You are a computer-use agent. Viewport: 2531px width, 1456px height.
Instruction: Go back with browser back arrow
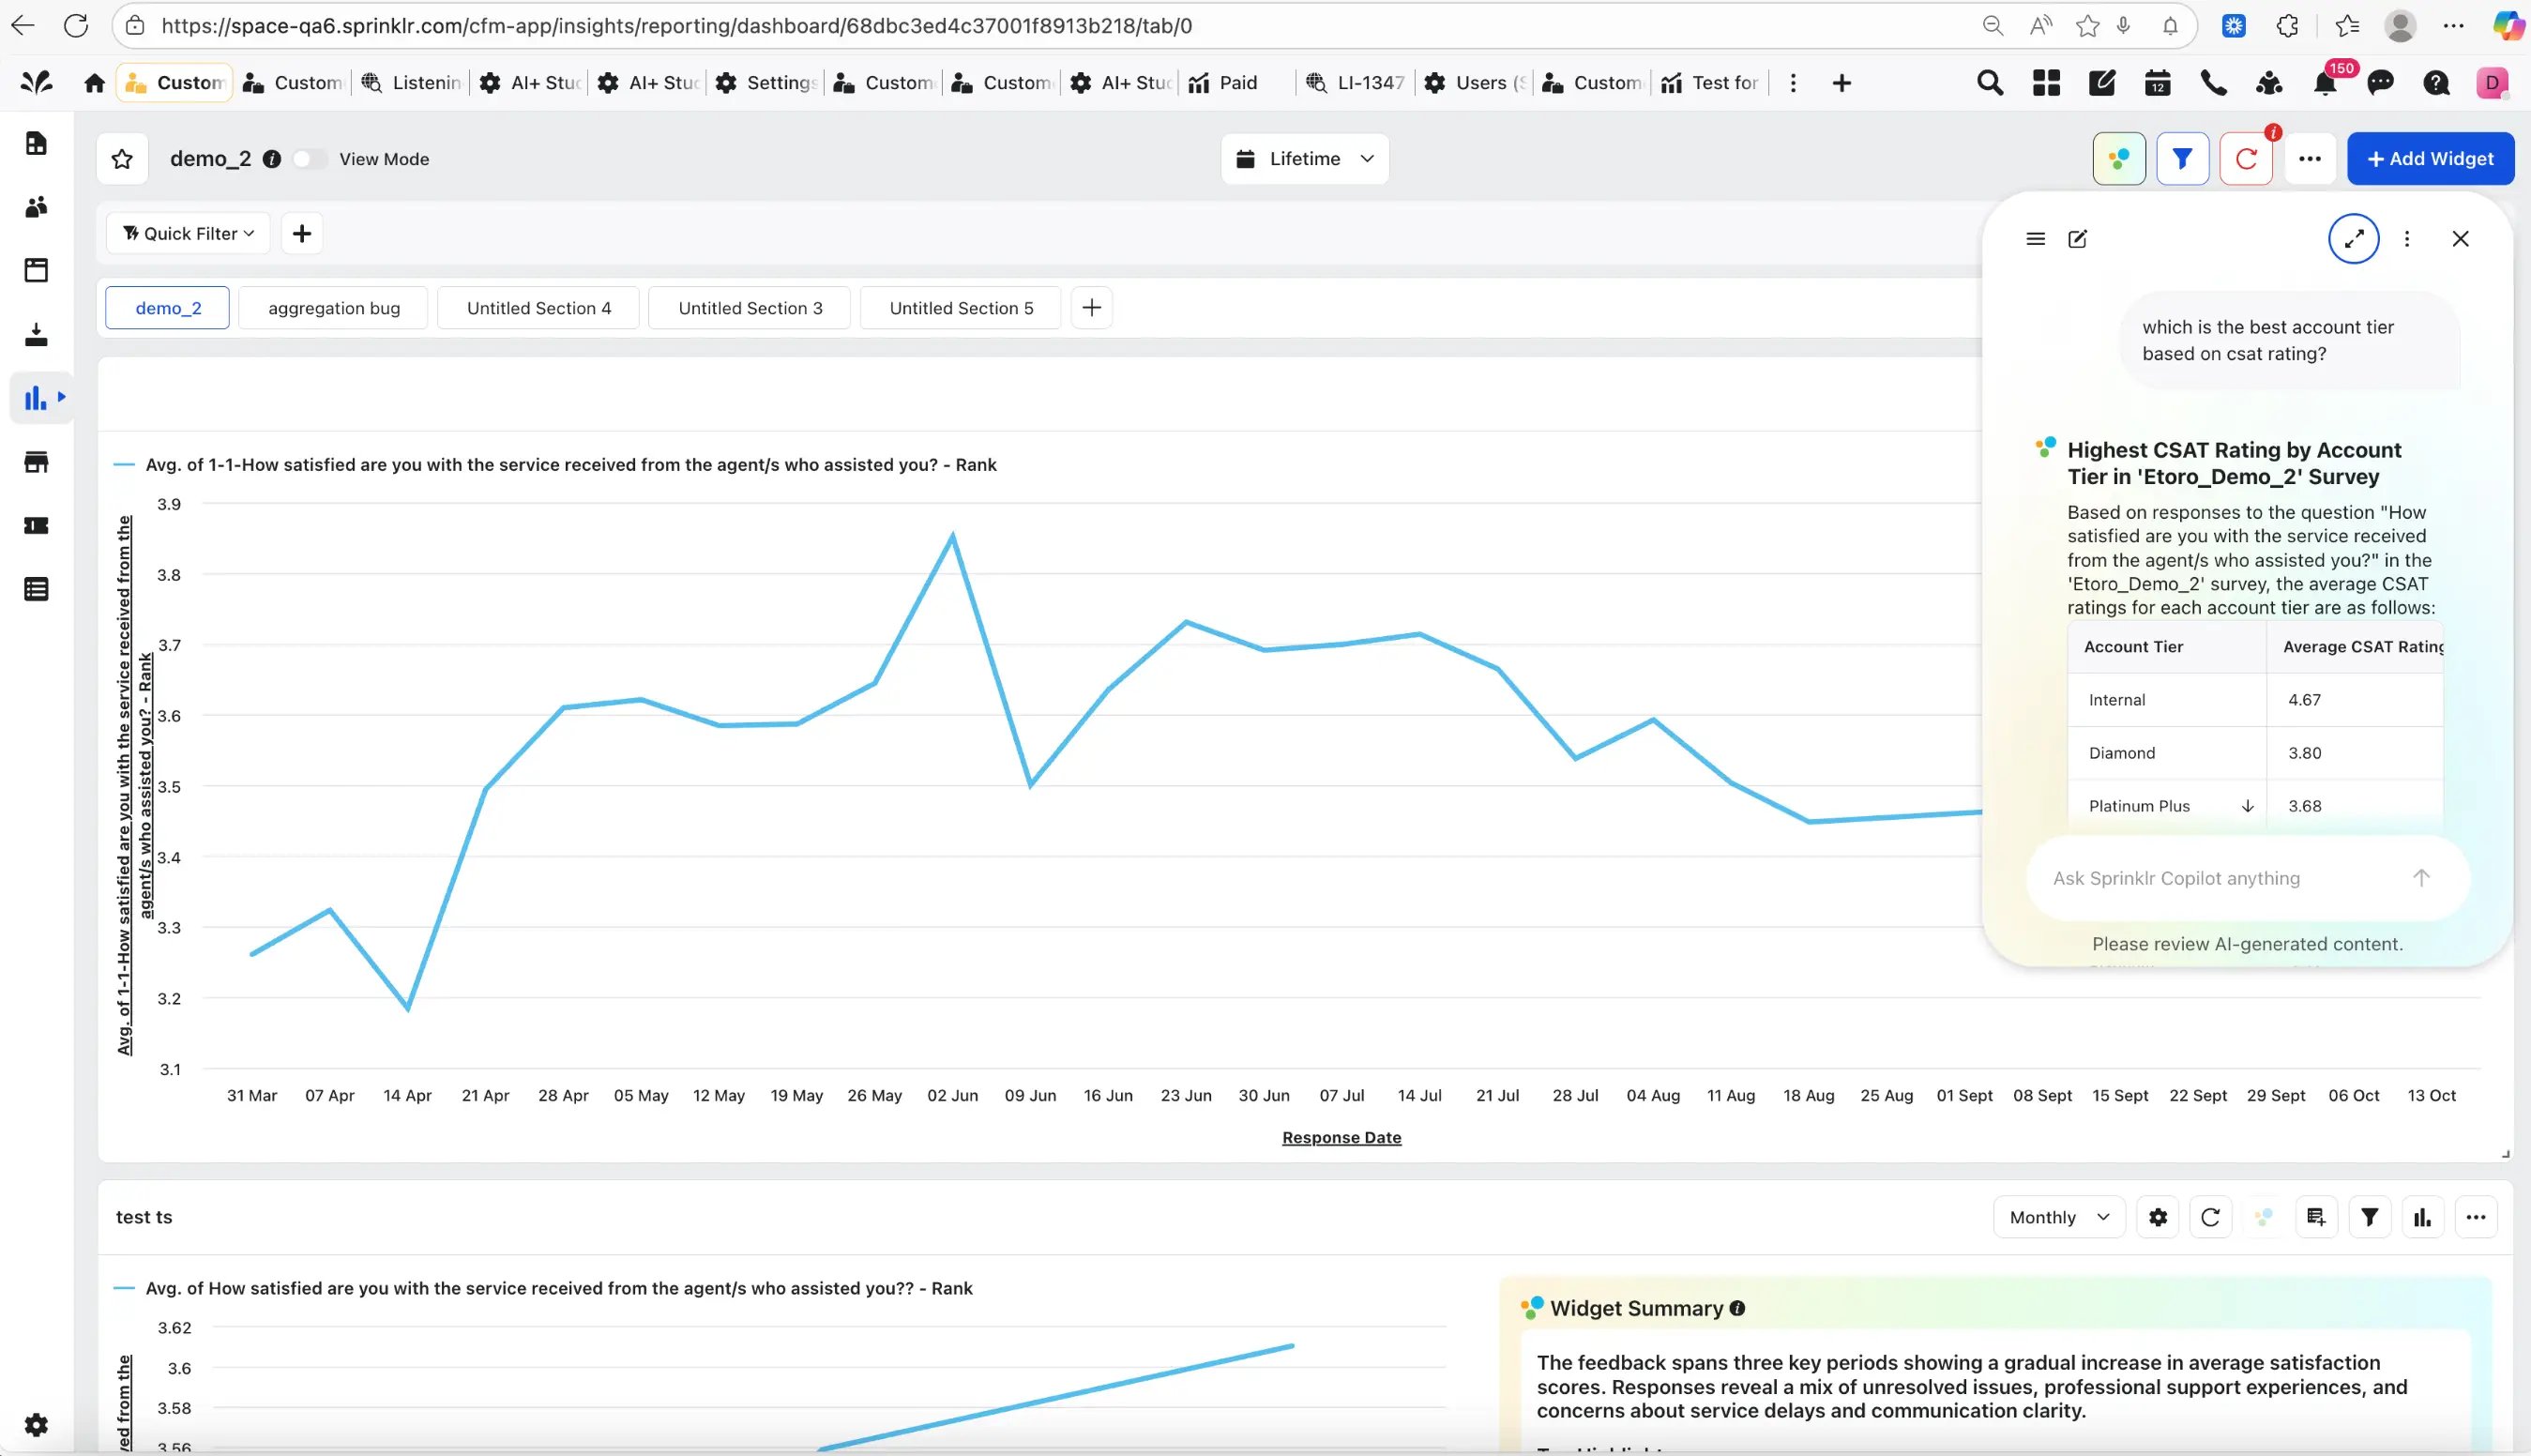[x=22, y=26]
